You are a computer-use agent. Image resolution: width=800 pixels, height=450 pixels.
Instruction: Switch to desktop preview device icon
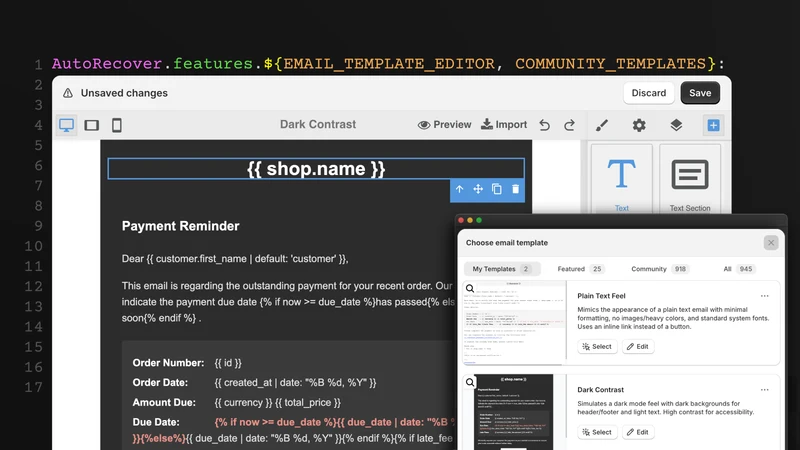[x=66, y=125]
